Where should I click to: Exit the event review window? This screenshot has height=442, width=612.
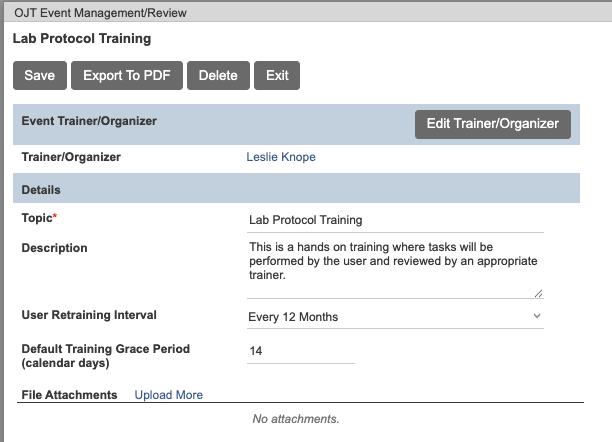[277, 75]
